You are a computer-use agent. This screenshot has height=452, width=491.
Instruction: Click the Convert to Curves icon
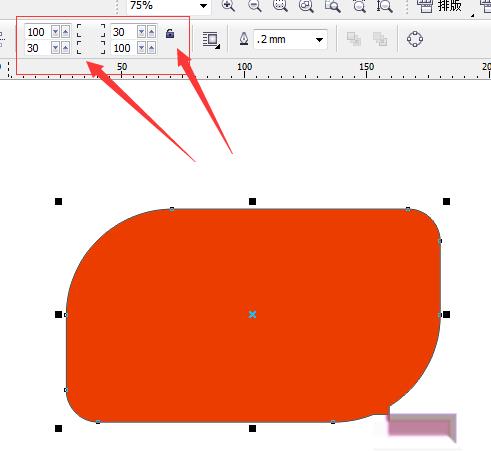[415, 39]
